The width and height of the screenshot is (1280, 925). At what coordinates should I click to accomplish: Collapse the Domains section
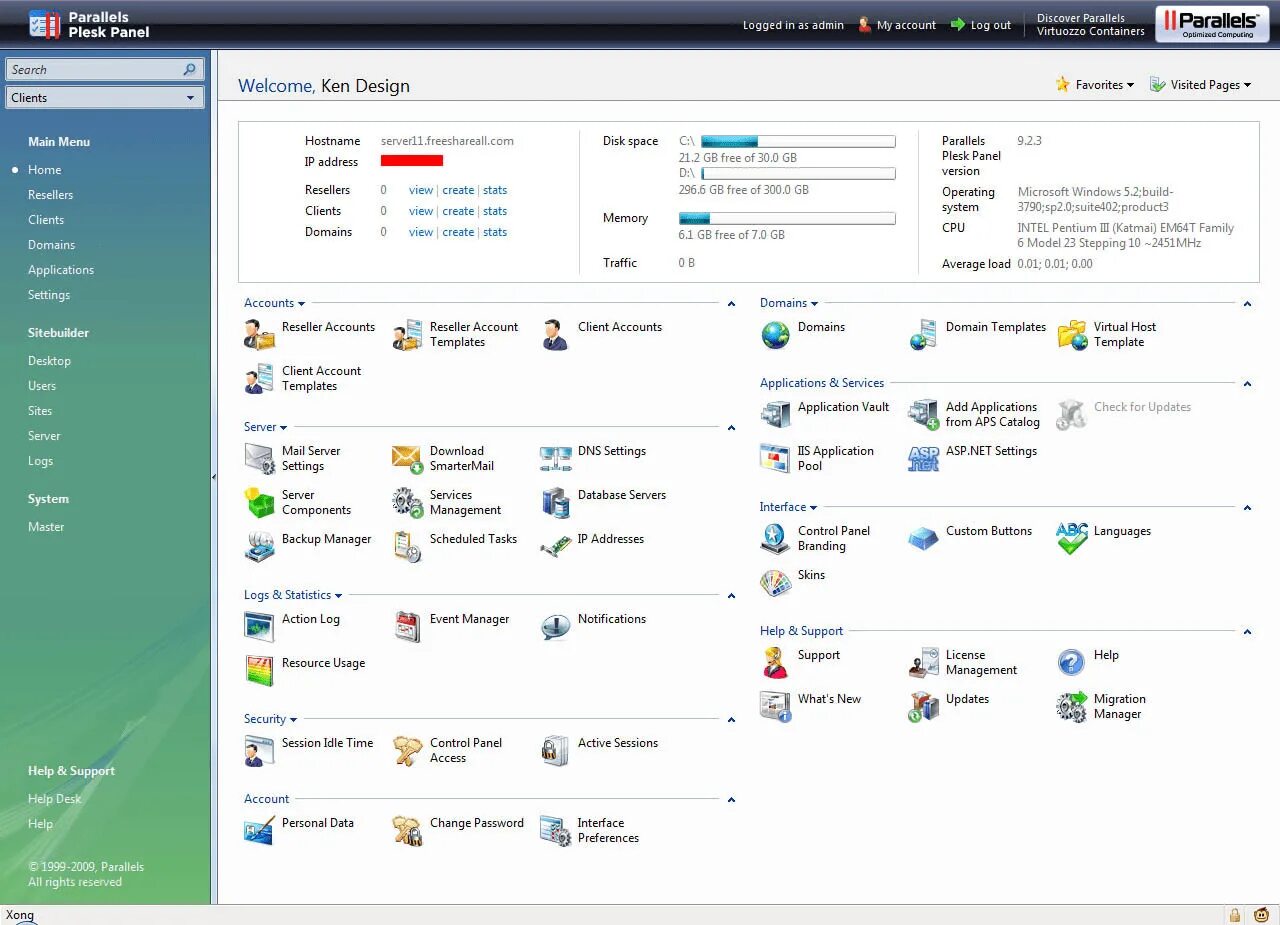[1247, 302]
